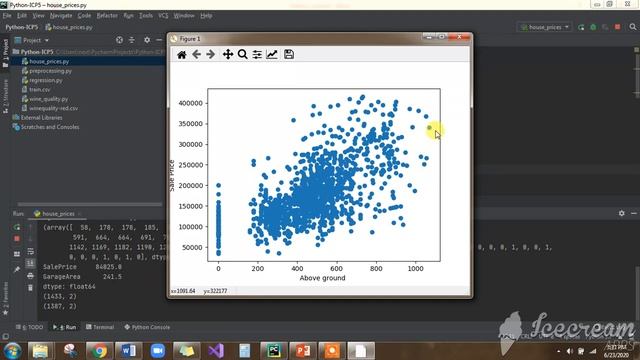
Task: Click the Print icon in Run panel
Action: click(x=30, y=276)
